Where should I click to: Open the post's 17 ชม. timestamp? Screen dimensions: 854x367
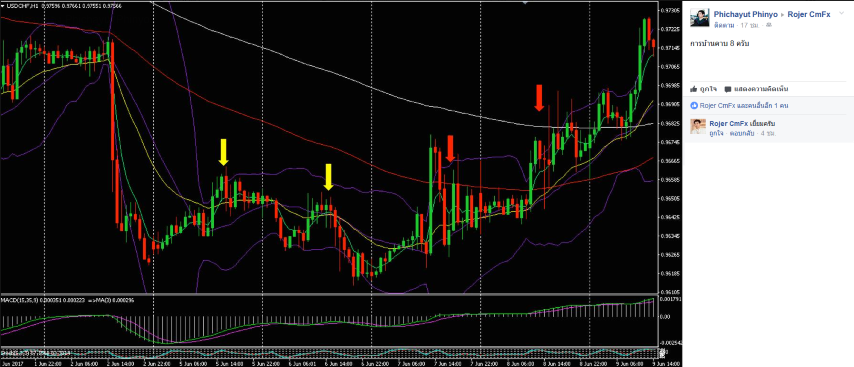pos(750,25)
